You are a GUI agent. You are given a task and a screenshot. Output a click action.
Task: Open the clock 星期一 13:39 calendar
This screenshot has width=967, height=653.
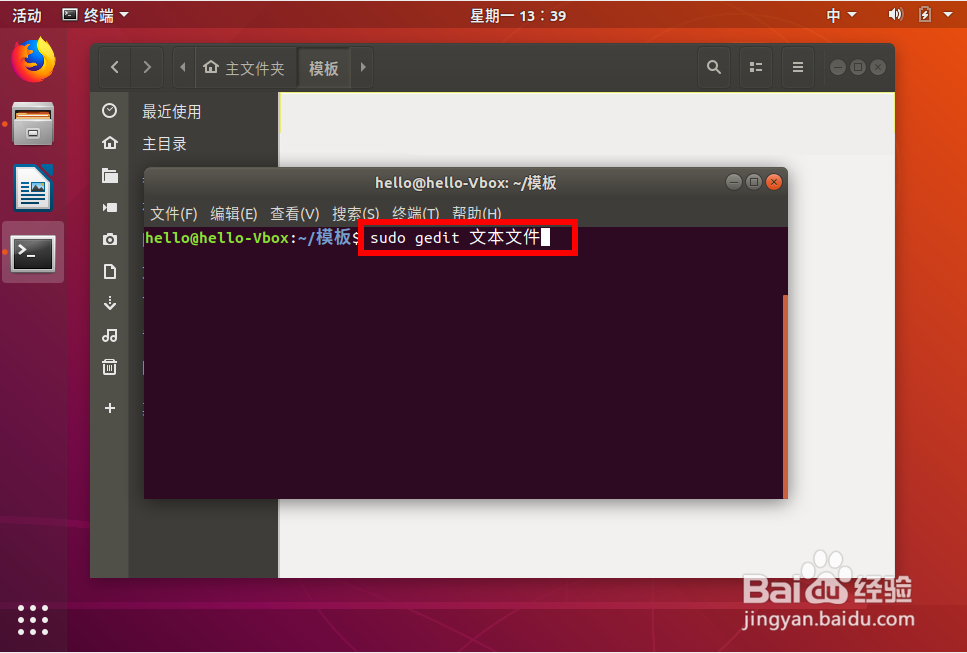click(x=517, y=15)
